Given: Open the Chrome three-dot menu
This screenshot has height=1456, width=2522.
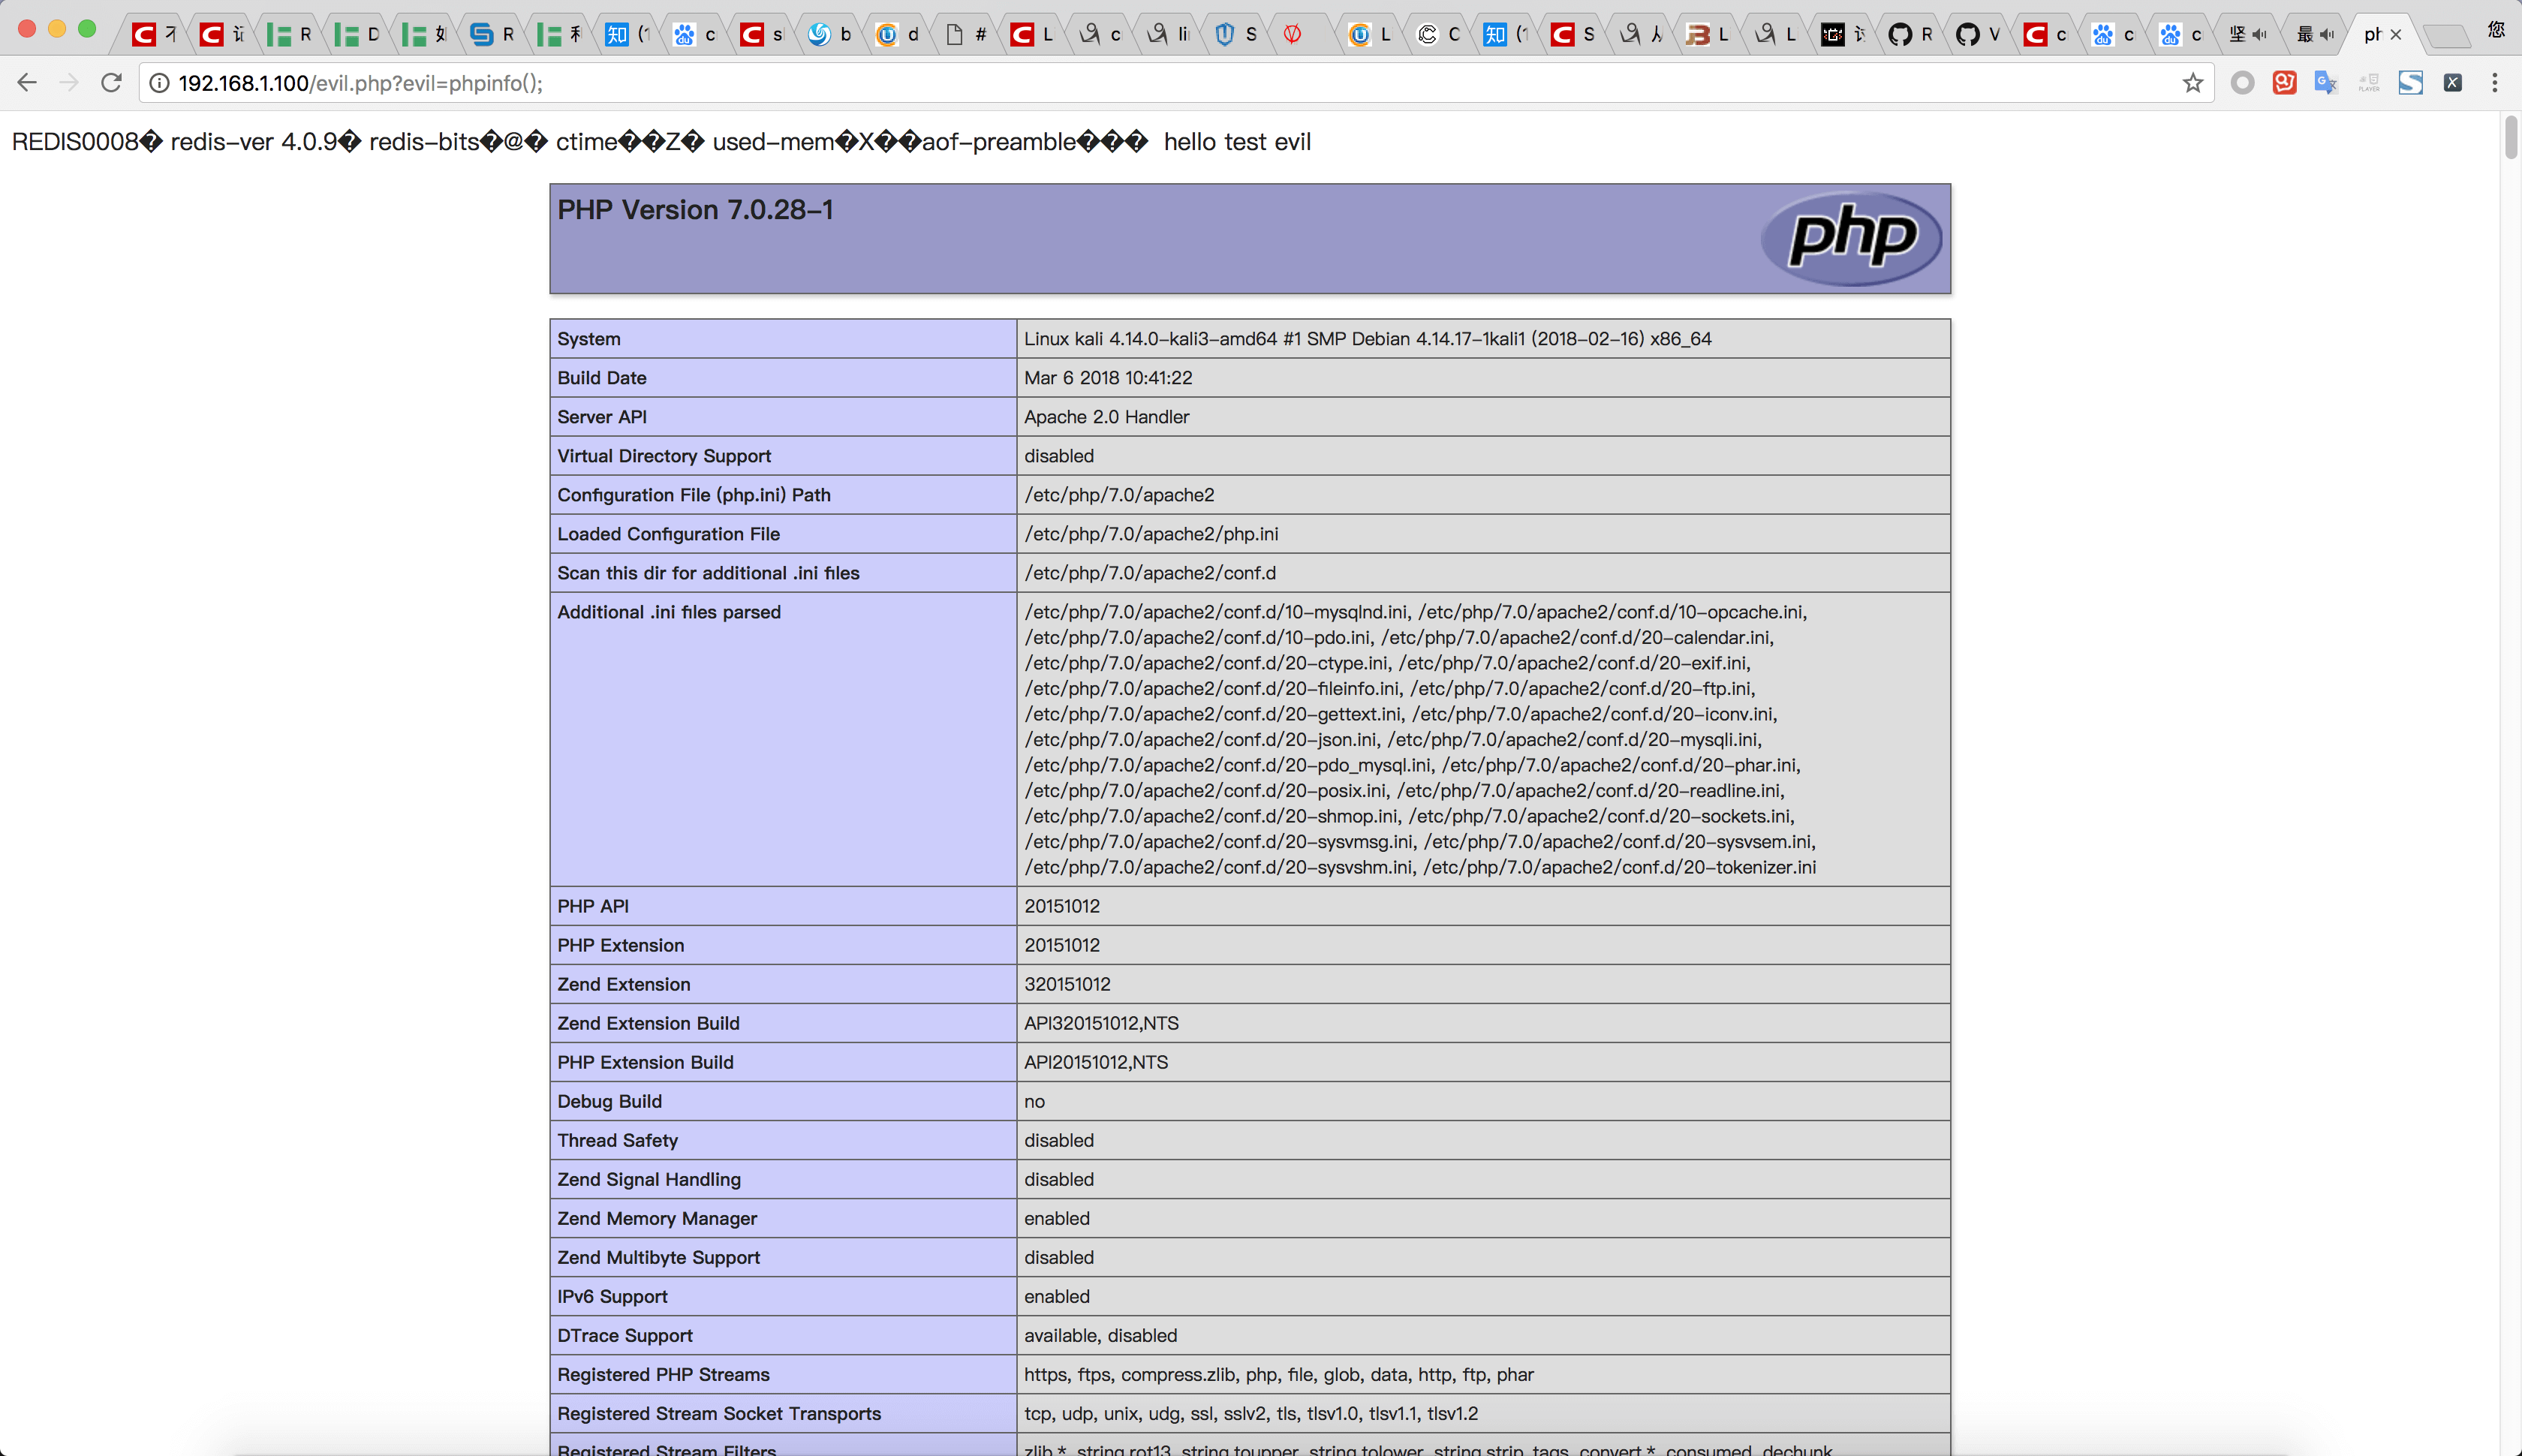Looking at the screenshot, I should [2495, 83].
